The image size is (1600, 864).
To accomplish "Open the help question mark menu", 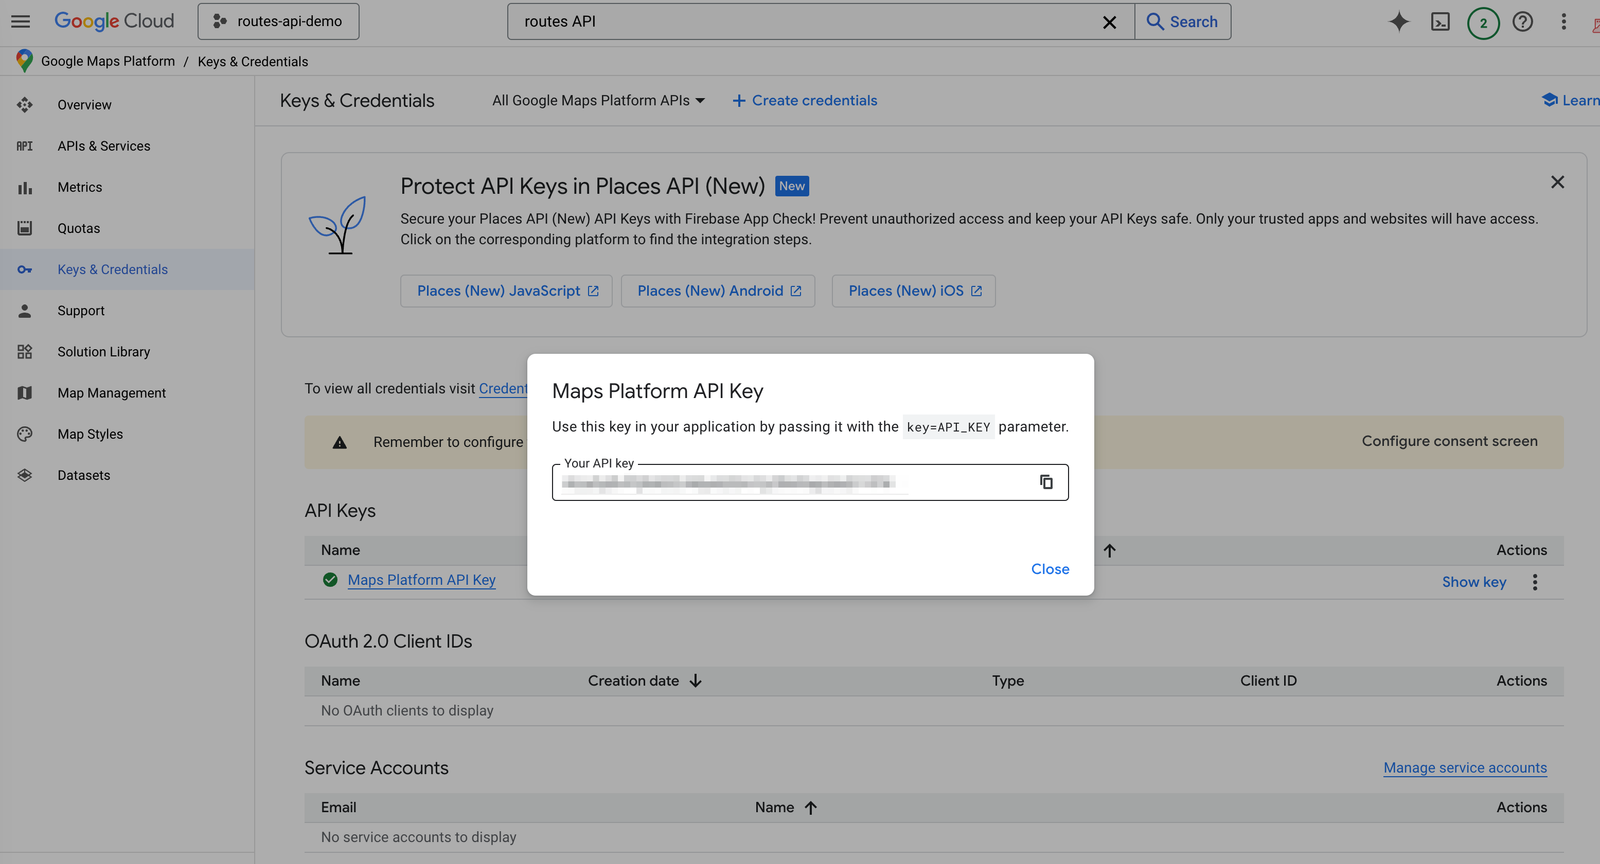I will tap(1523, 21).
